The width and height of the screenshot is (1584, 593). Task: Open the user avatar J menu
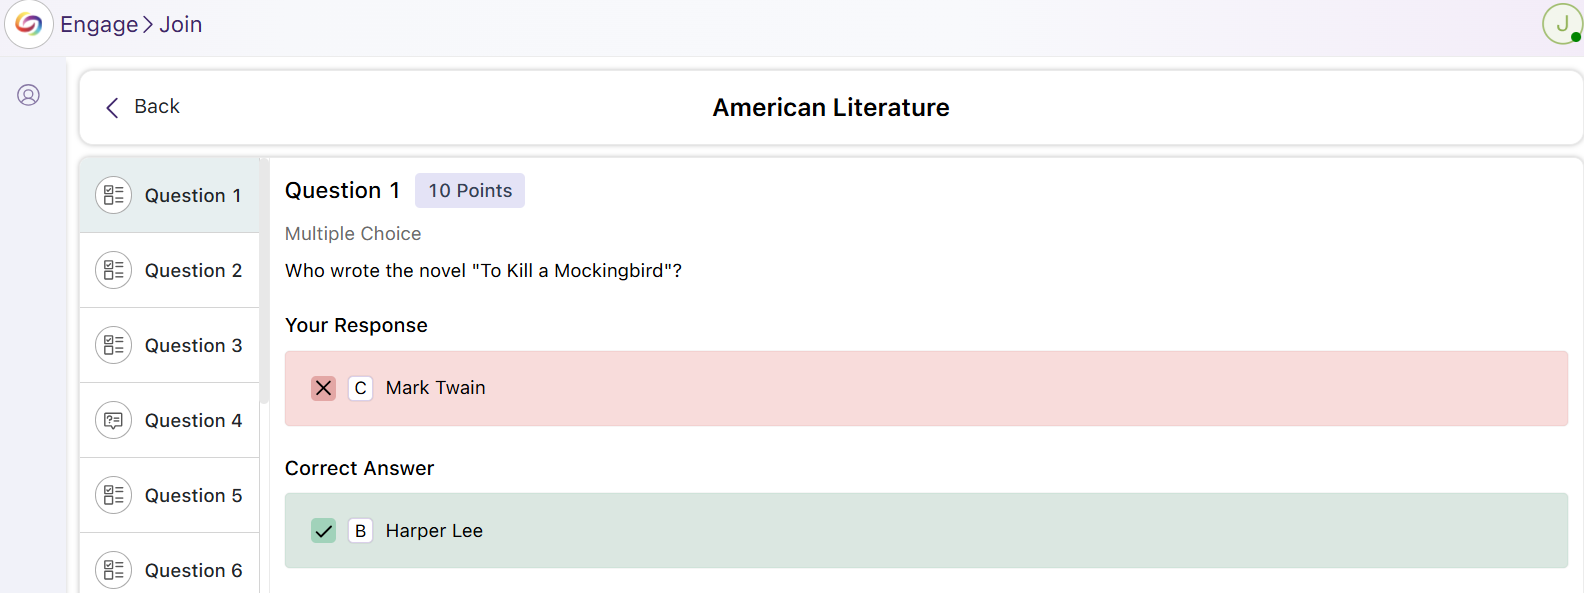(x=1561, y=24)
